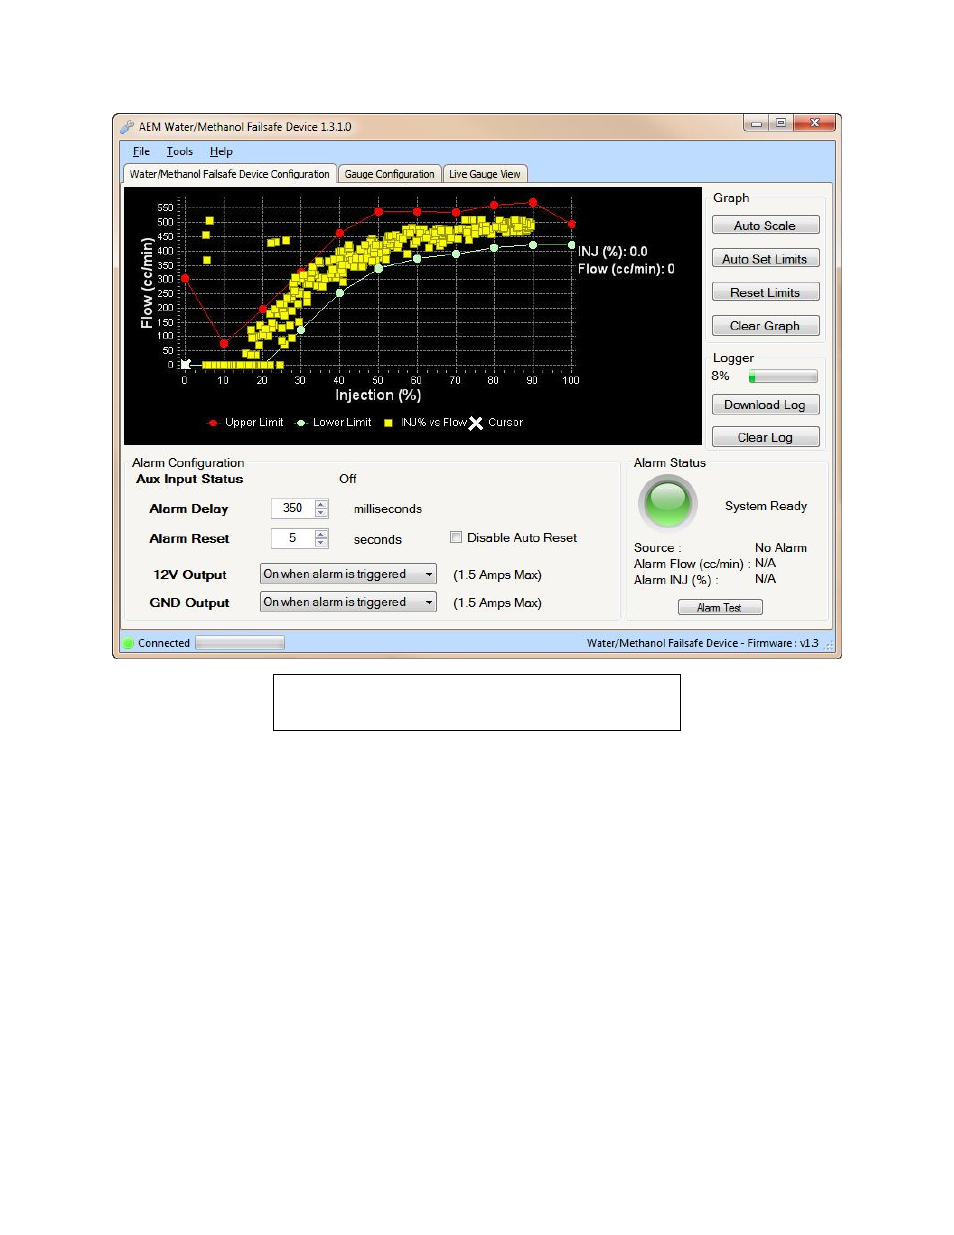Click the Alarm Test button
The height and width of the screenshot is (1235, 954).
pos(720,607)
